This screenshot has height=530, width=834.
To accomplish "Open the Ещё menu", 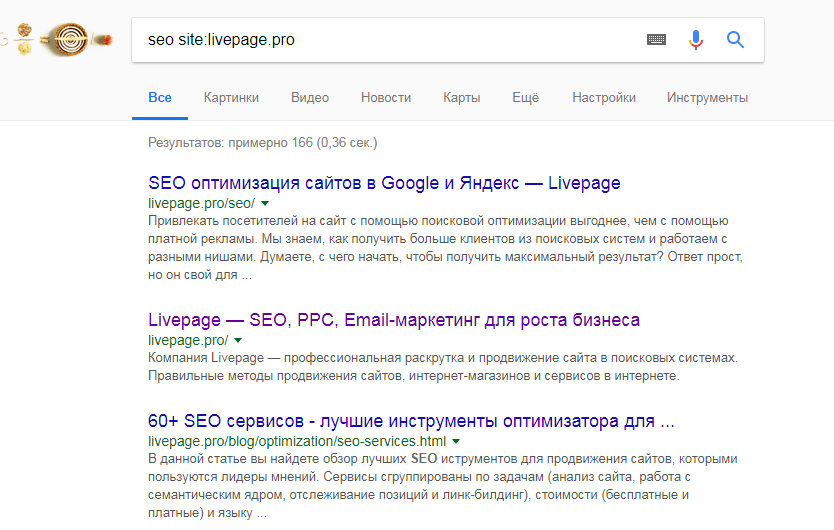I will (x=525, y=98).
